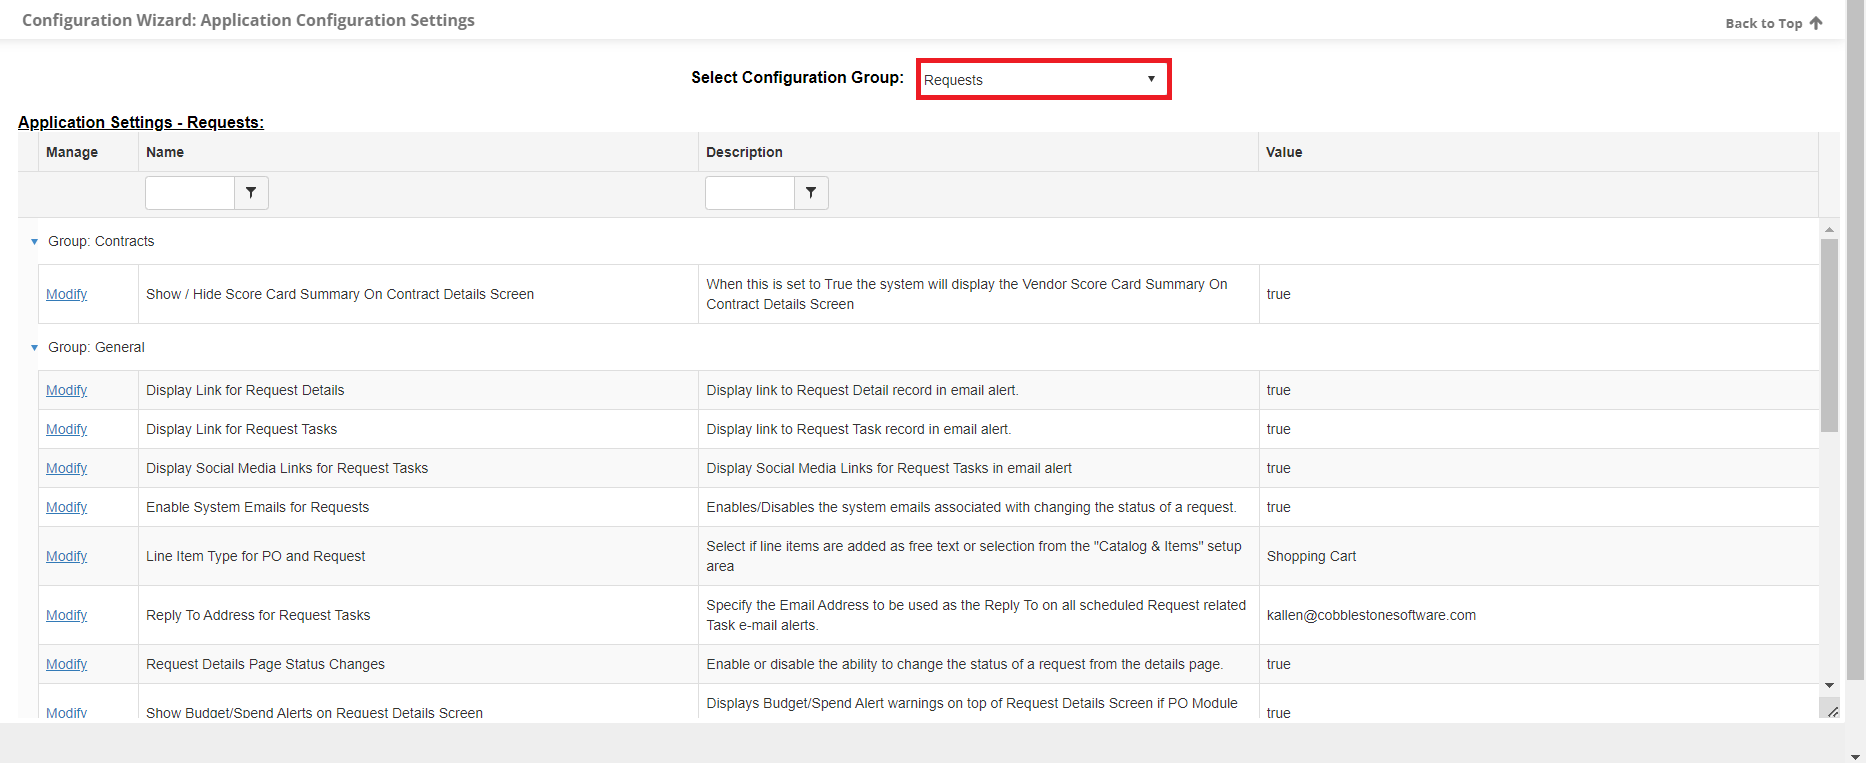Viewport: 1866px width, 763px height.
Task: Open the Select Configuration Group dropdown
Action: coord(1043,79)
